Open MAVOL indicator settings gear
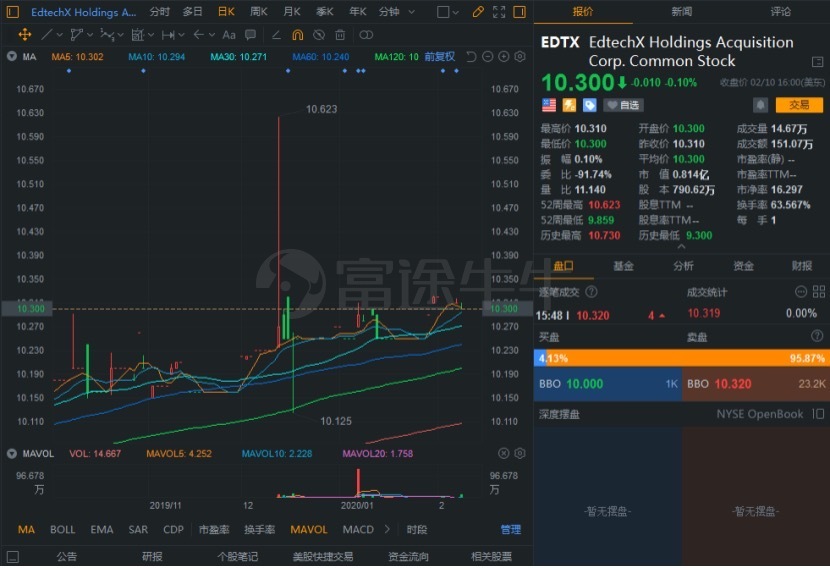830x568 pixels. (x=520, y=453)
